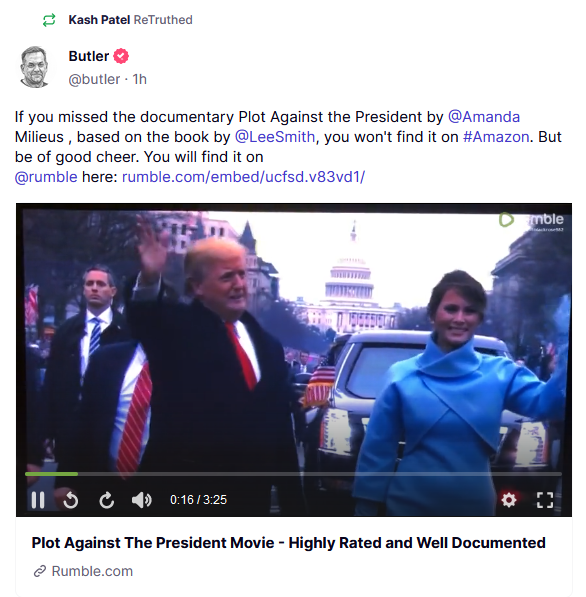586x597 pixels.
Task: Open the @Amanda mention link
Action: click(x=484, y=117)
